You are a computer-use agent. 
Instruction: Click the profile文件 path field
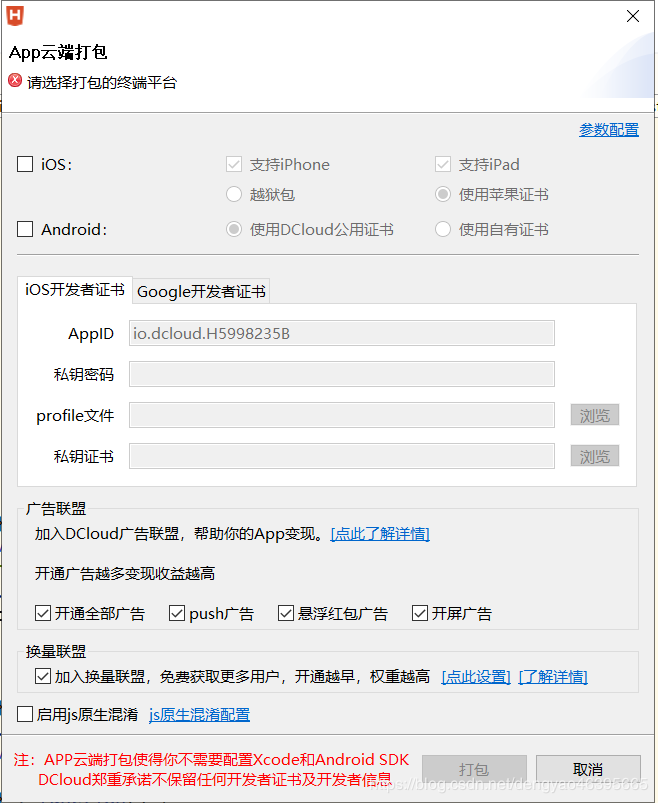[342, 415]
